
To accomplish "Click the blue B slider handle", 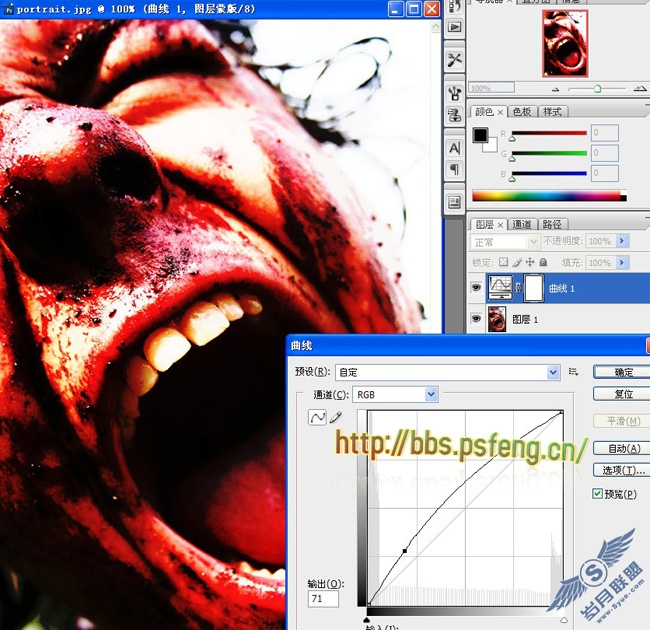I will (x=512, y=179).
